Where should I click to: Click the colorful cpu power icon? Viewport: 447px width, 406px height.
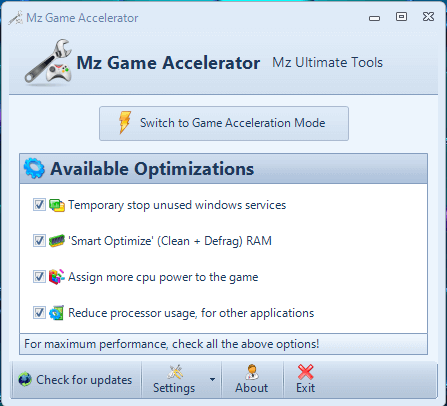(x=57, y=277)
